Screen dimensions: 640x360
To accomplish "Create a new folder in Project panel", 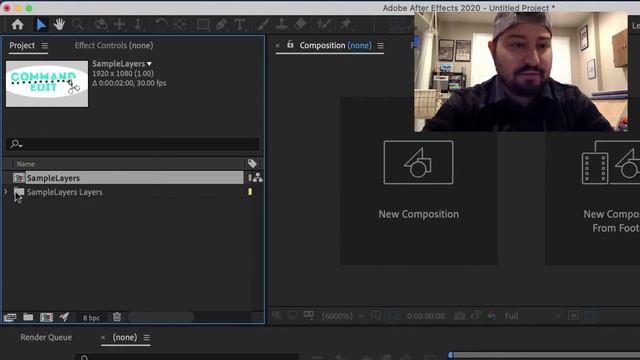I will 28,317.
